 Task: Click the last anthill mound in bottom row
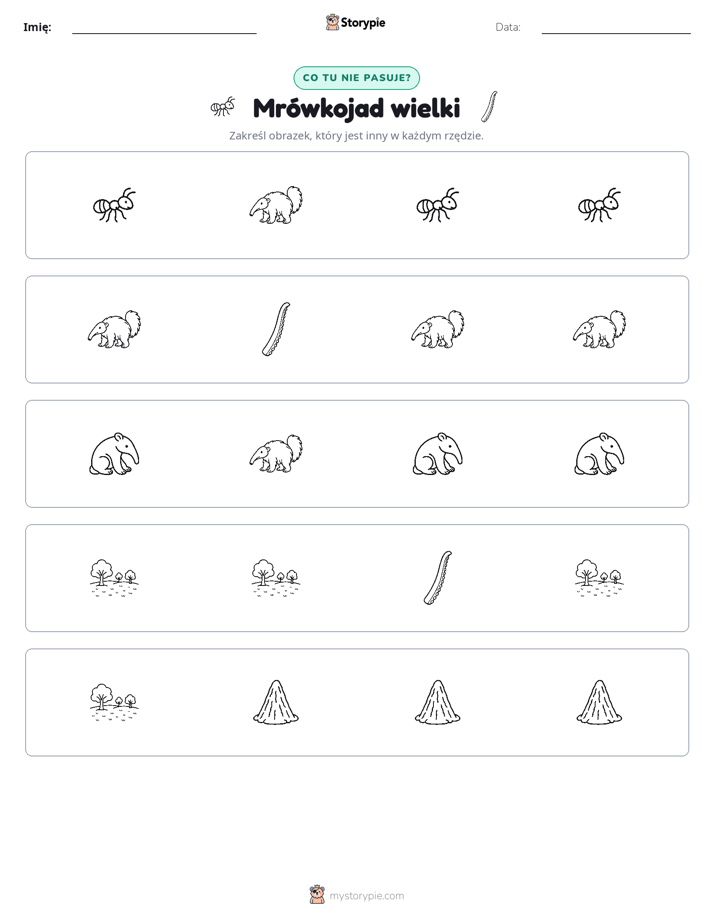point(599,702)
